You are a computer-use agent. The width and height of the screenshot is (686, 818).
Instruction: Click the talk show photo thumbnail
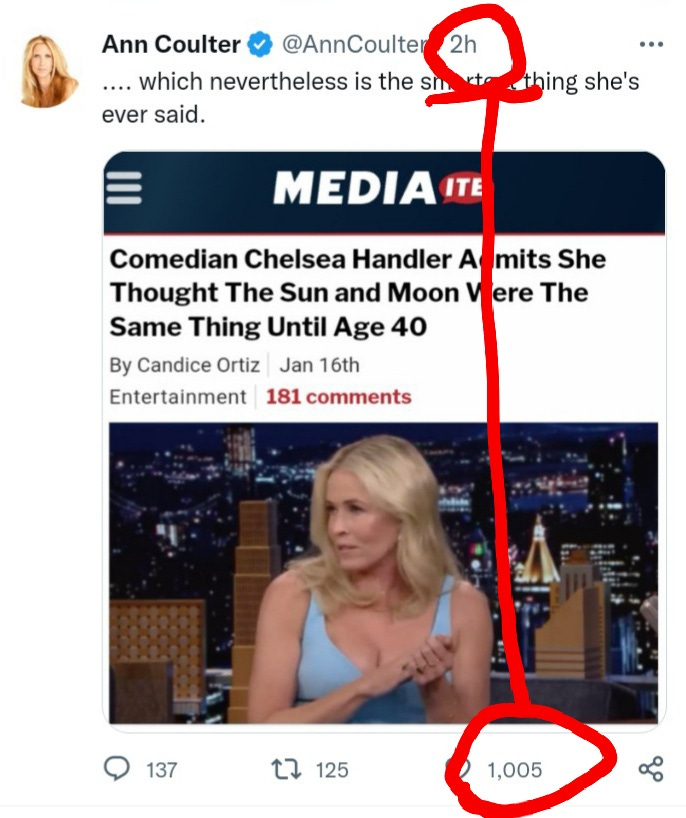pos(383,573)
